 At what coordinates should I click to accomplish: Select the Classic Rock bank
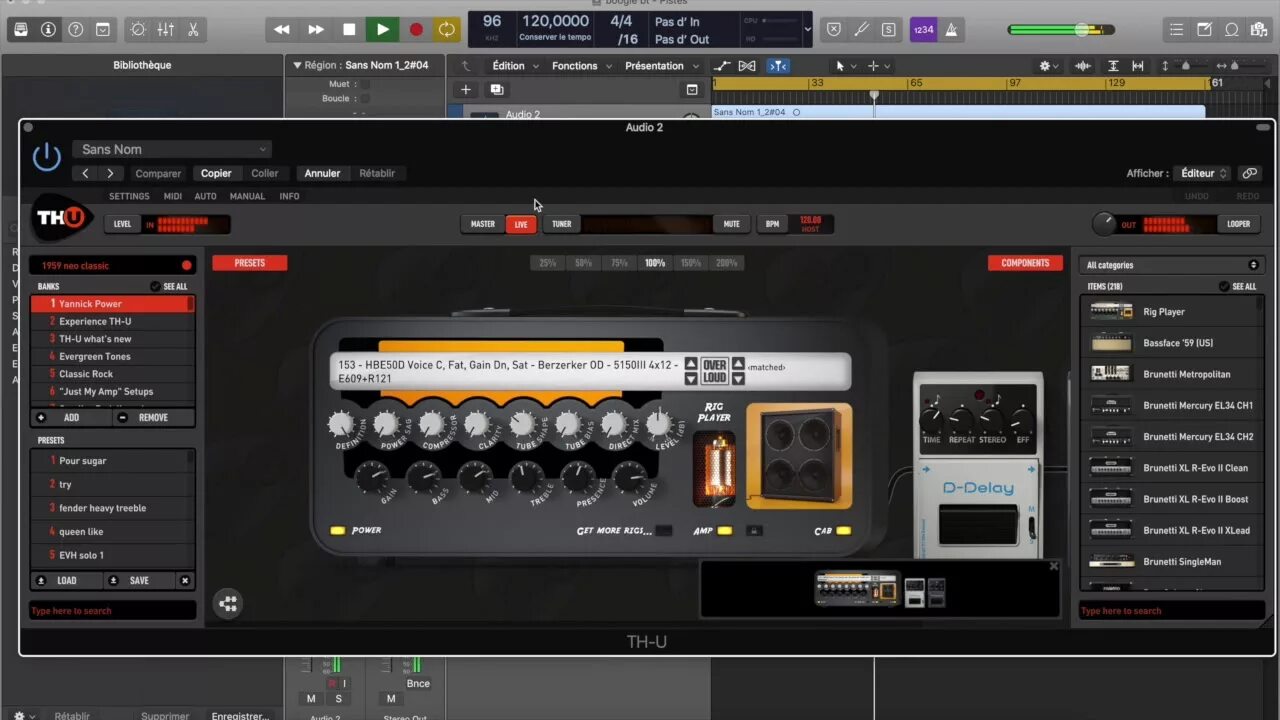(x=111, y=374)
